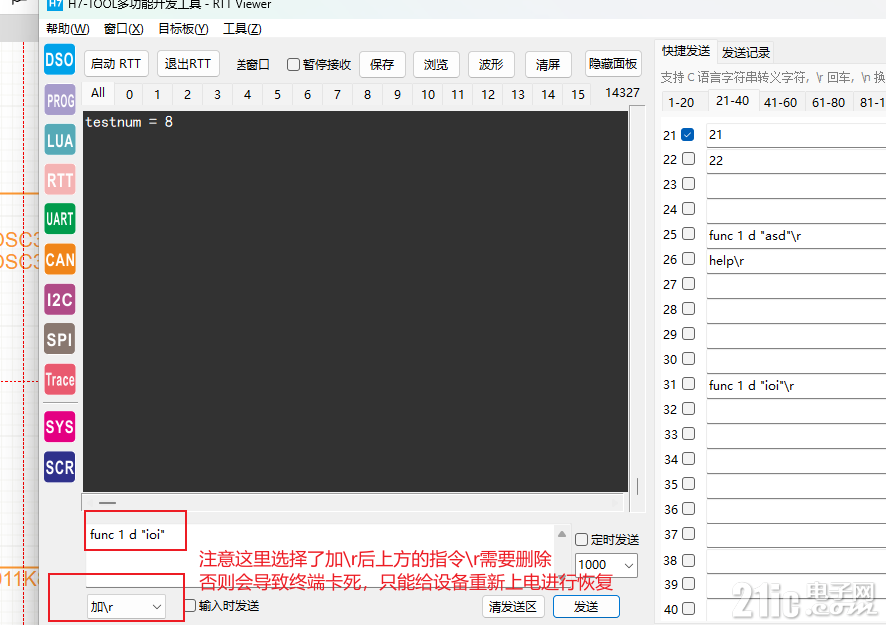The width and height of the screenshot is (886, 625).
Task: Click quick-send field 31 func 1 d "ioi"\r
Action: [796, 385]
